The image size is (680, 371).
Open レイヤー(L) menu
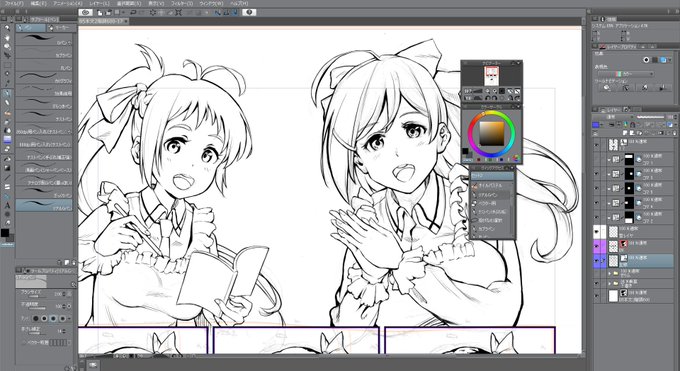(99, 3)
